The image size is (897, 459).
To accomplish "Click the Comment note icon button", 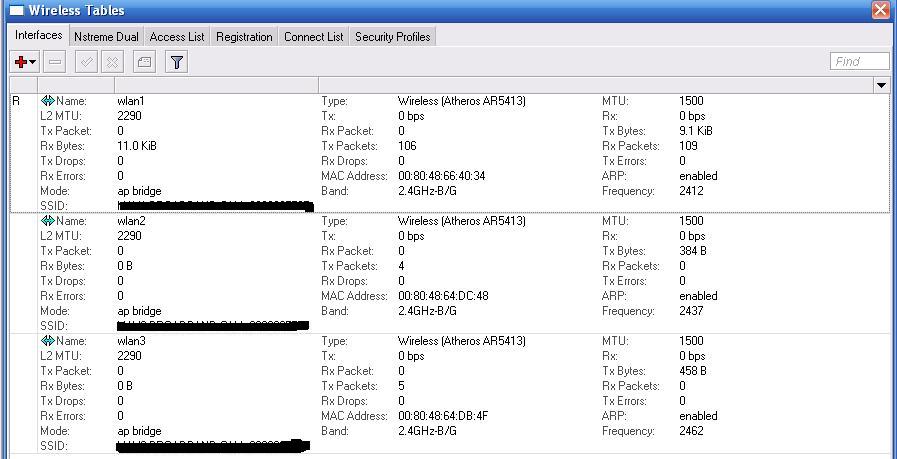I will pyautogui.click(x=144, y=62).
